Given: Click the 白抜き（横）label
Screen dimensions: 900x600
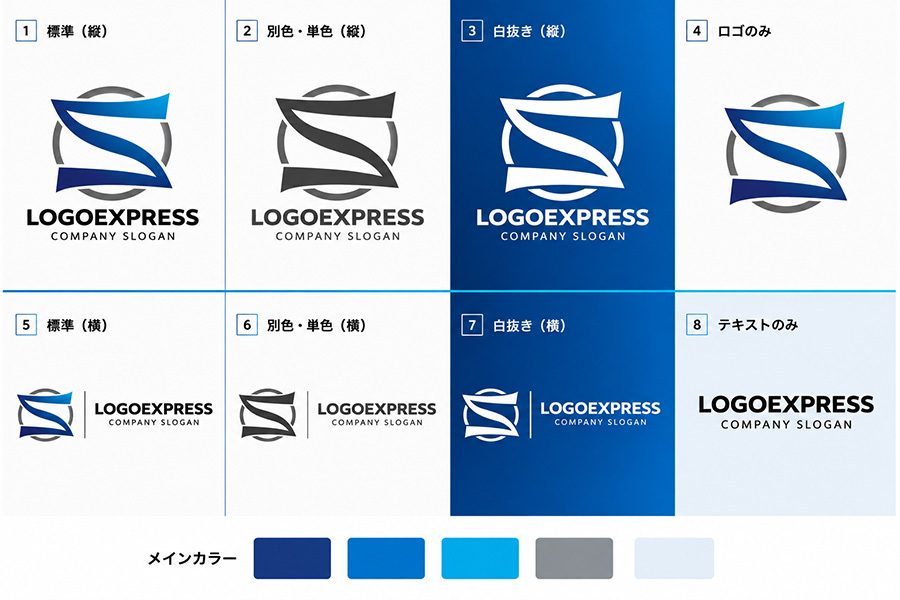Looking at the screenshot, I should 529,326.
